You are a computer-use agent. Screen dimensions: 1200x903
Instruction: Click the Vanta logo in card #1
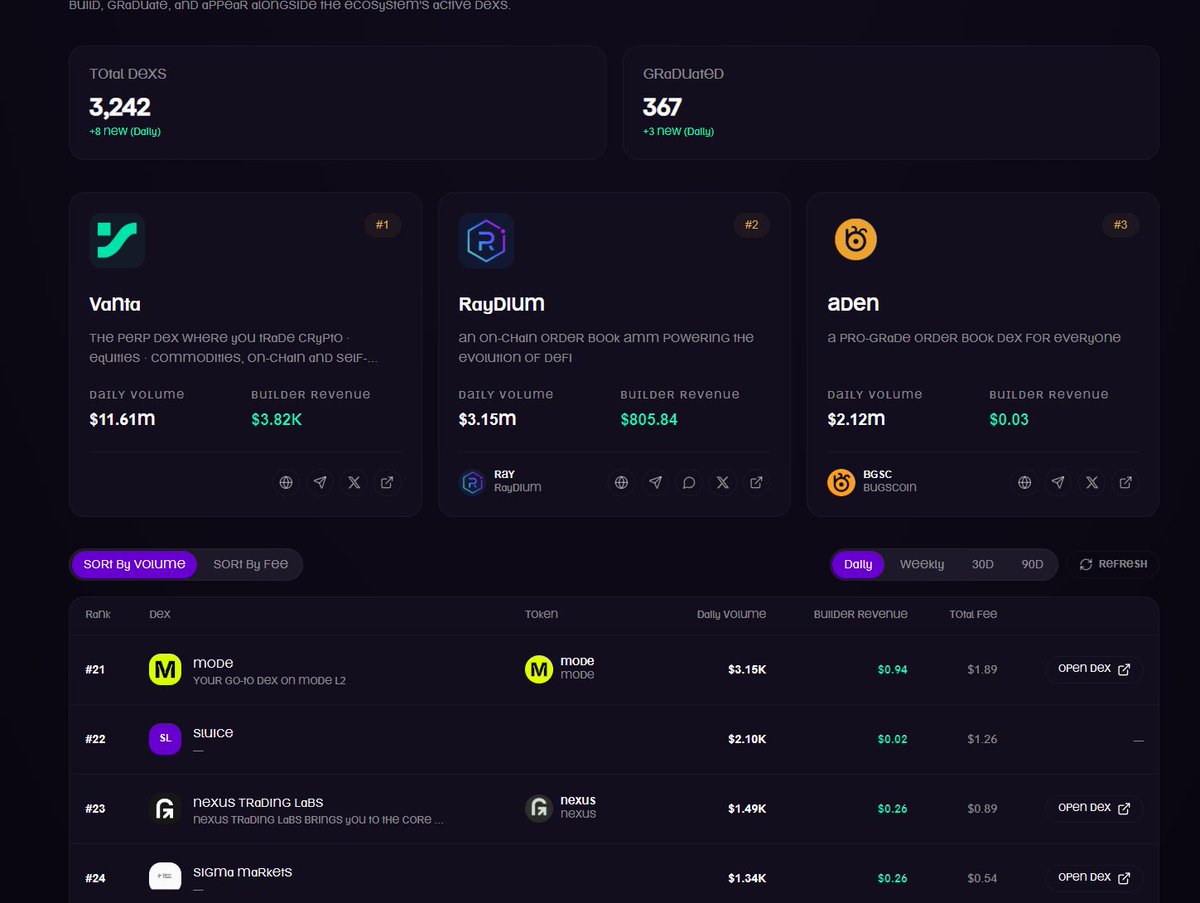[x=117, y=240]
